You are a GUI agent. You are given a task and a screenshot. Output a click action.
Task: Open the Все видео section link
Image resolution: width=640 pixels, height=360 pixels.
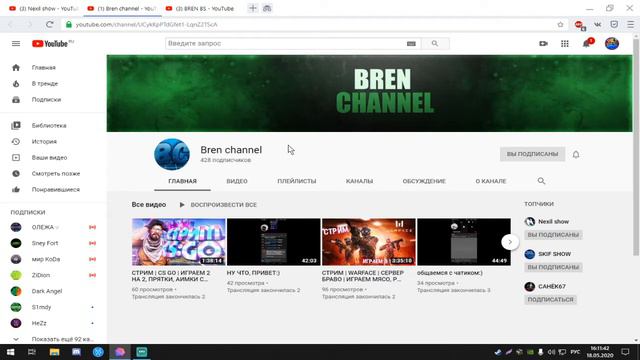[x=149, y=205]
